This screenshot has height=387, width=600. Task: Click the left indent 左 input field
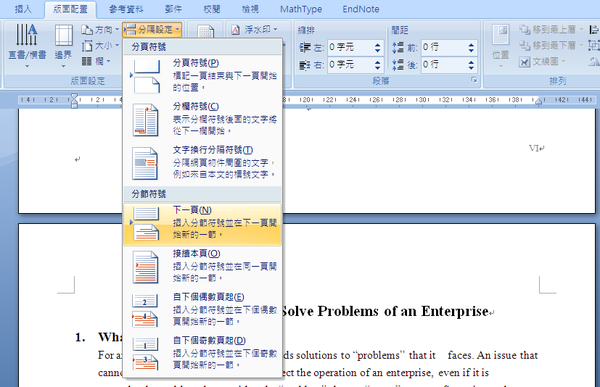[351, 47]
